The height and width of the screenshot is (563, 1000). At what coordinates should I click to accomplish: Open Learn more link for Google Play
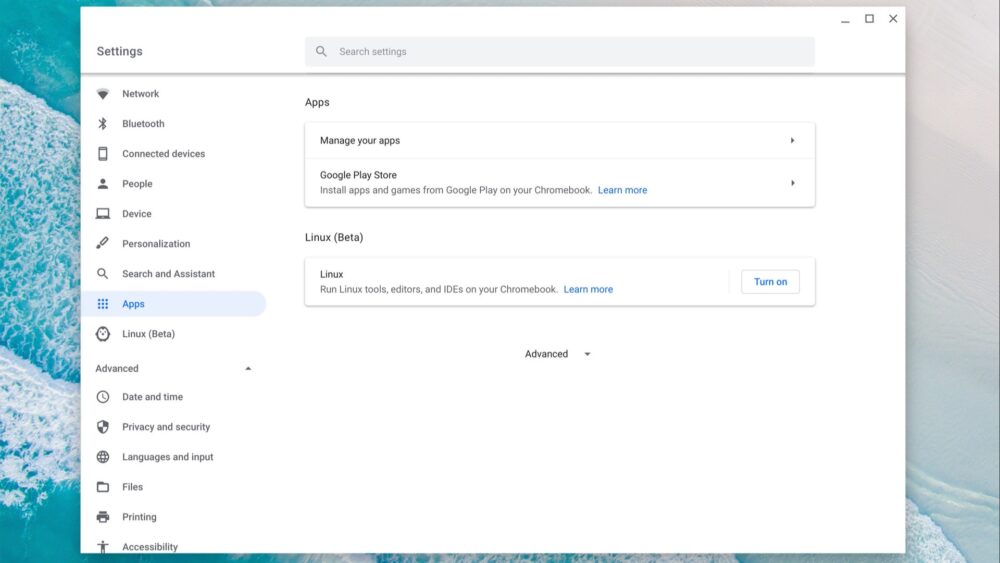coord(622,190)
